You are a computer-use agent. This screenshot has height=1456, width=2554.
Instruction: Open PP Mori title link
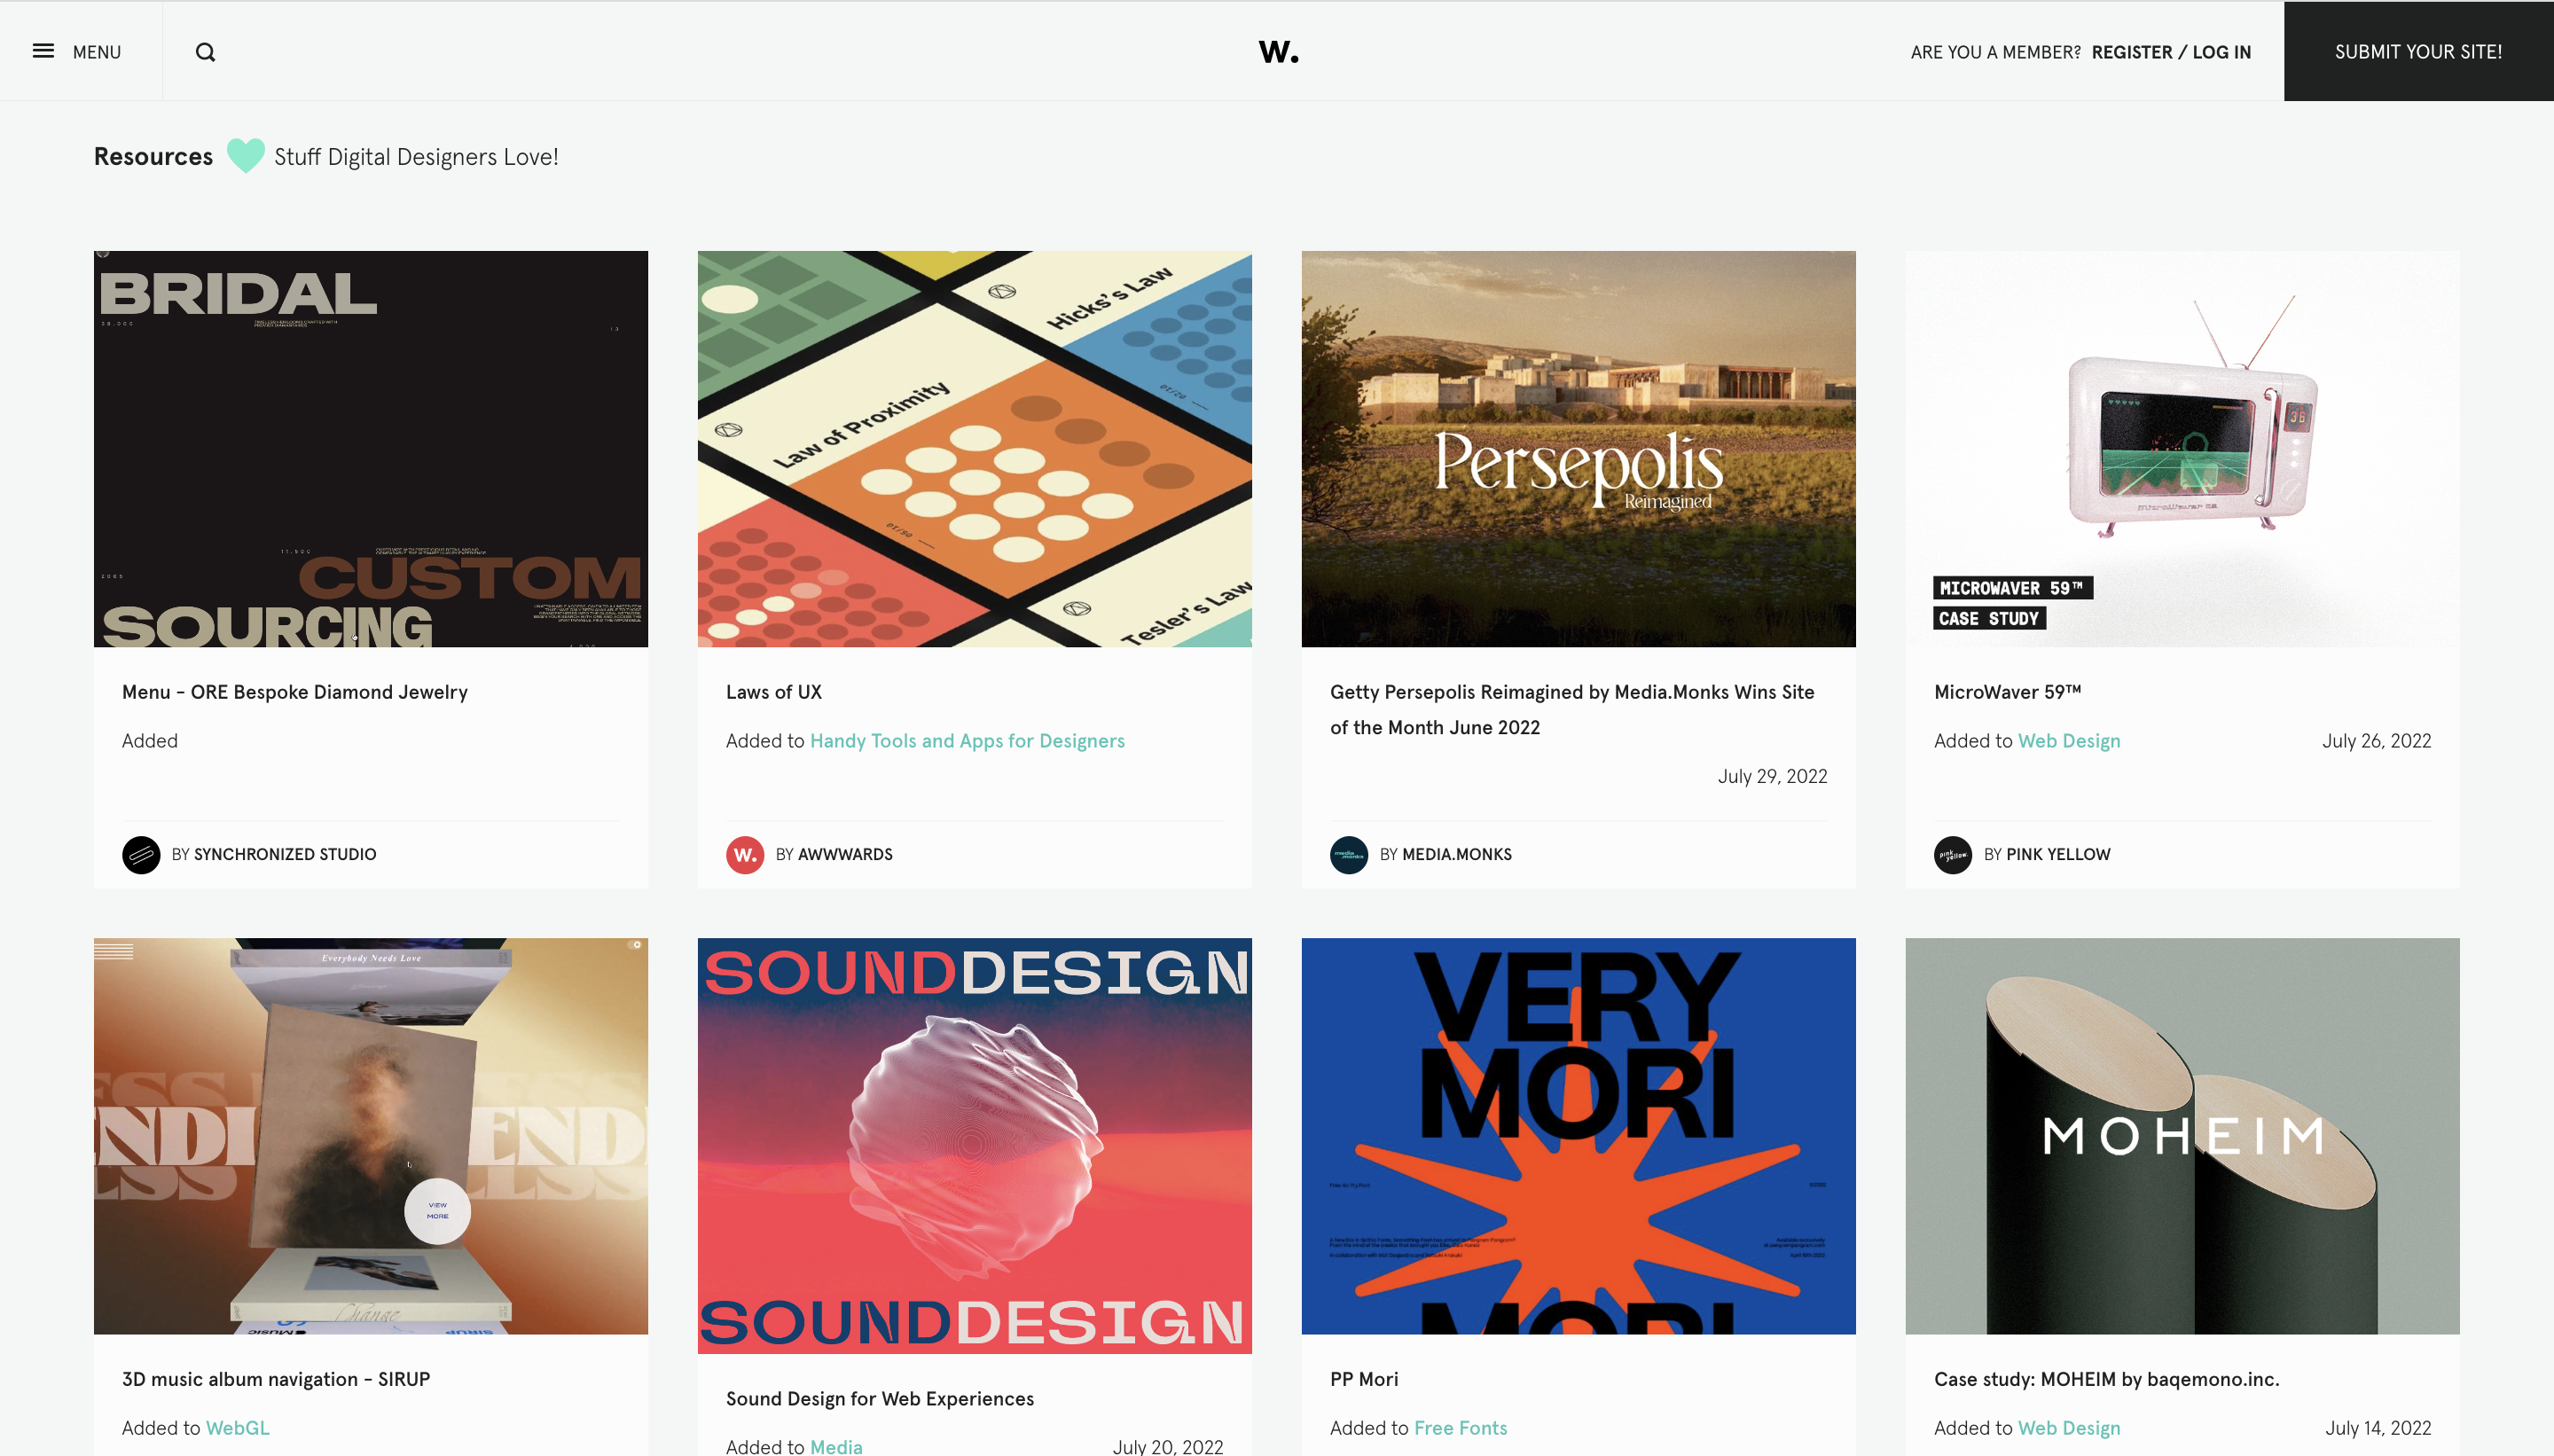[x=1364, y=1378]
